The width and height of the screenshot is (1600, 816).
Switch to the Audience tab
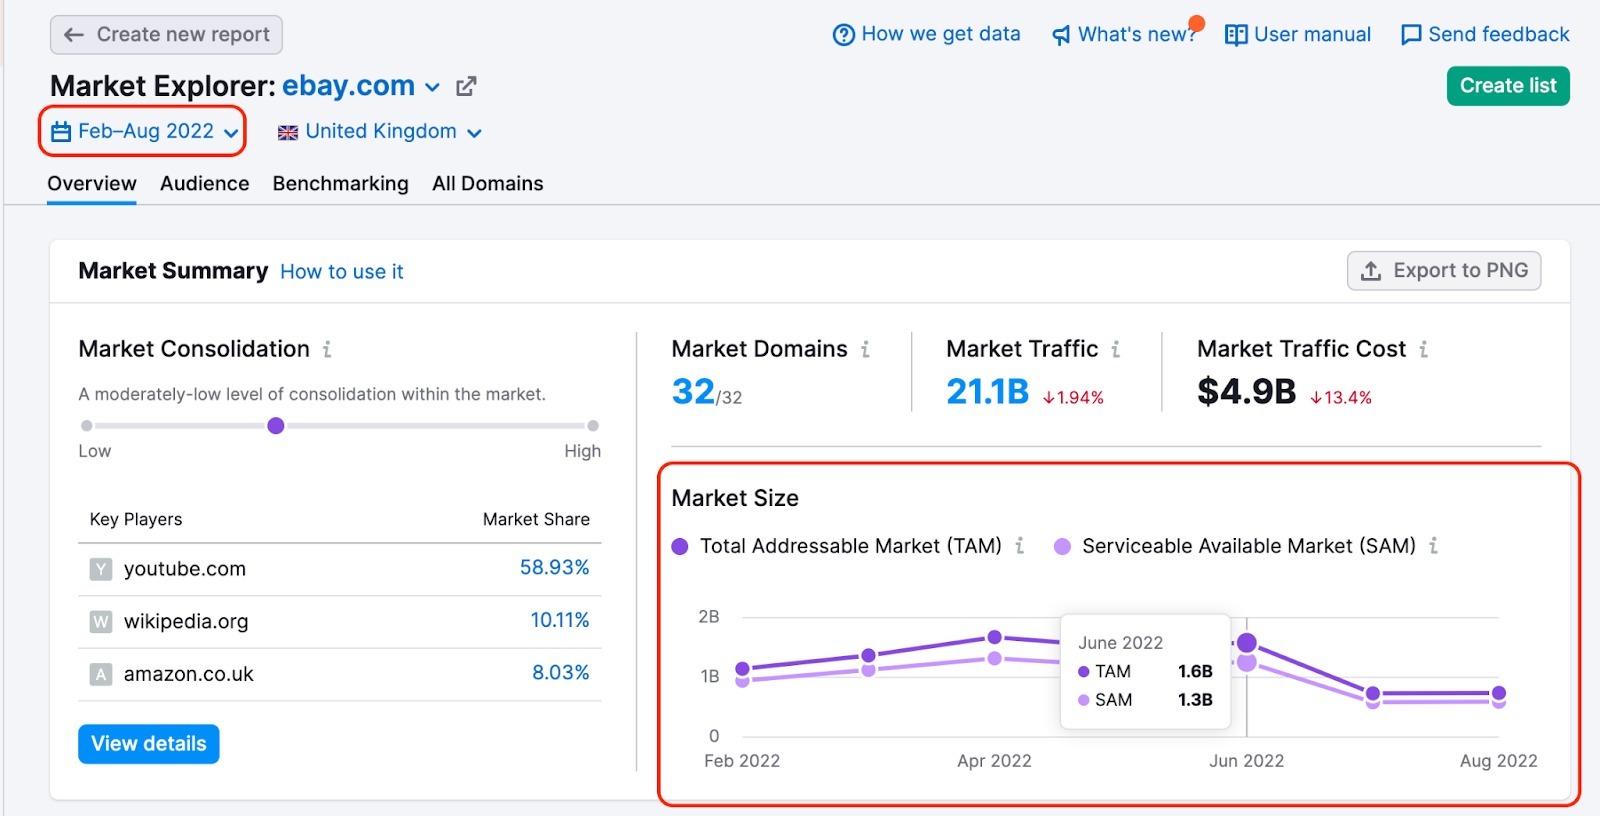click(x=205, y=184)
